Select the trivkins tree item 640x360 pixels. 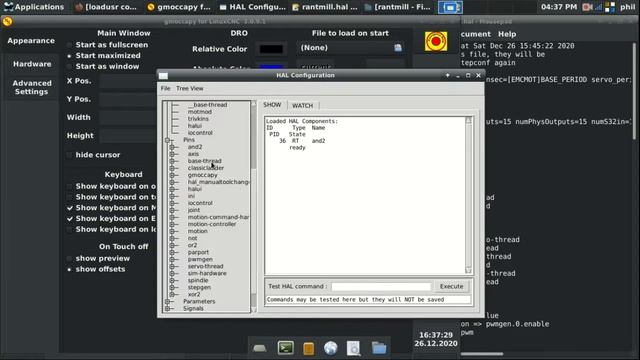[198, 119]
